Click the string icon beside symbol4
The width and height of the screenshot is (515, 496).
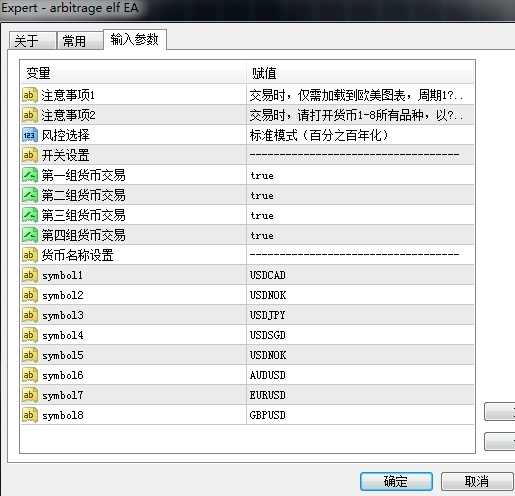[29, 335]
